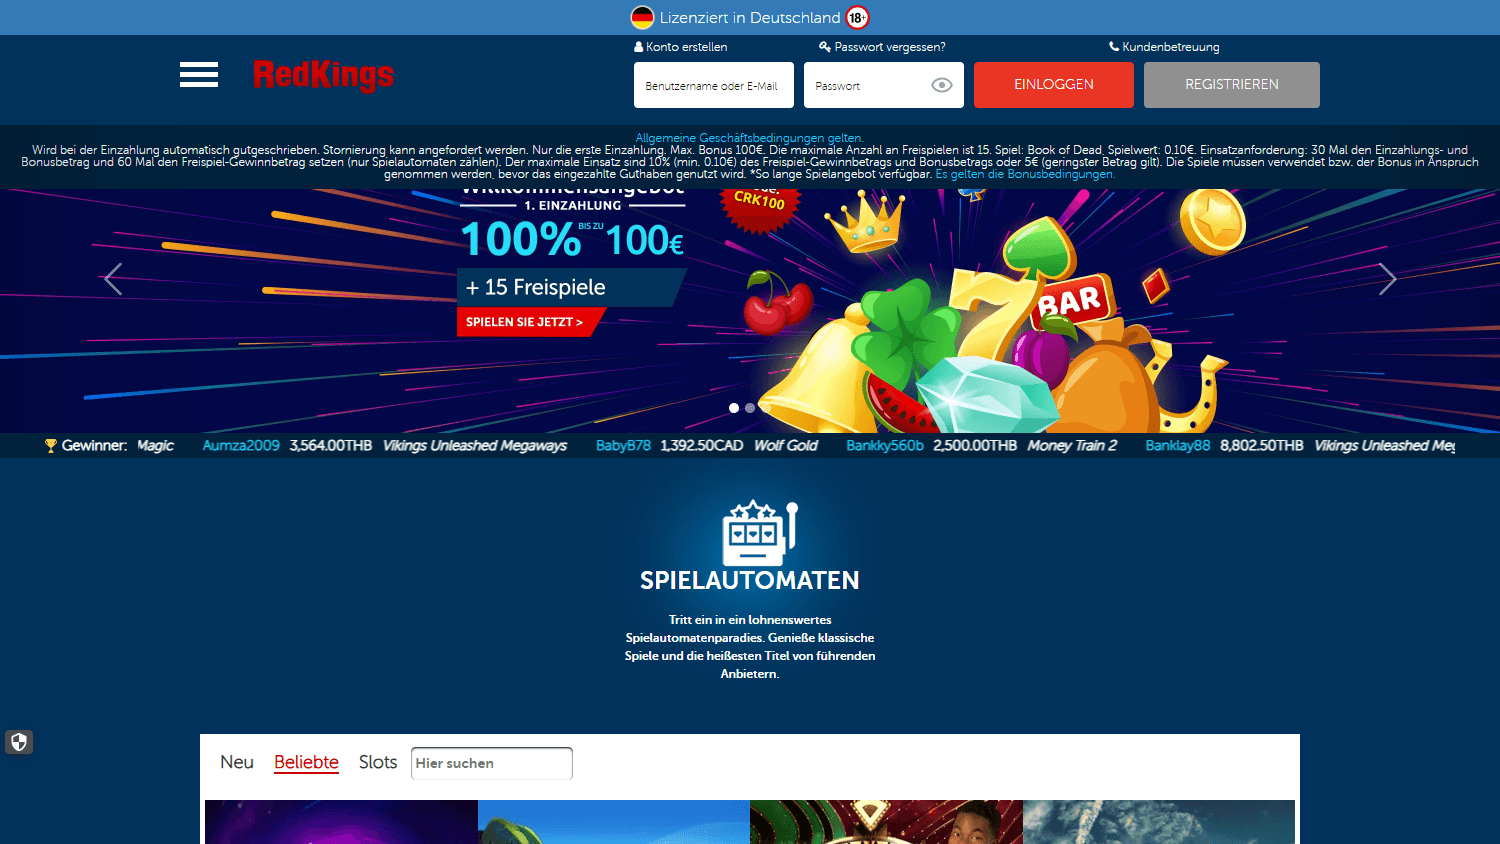Click Money Train 2 in ticker
This screenshot has width=1500, height=844.
tap(1072, 446)
